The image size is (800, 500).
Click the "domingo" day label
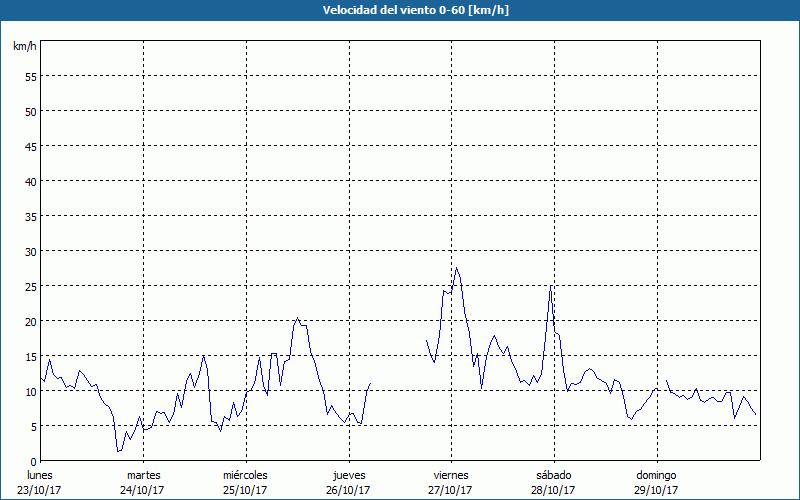coord(656,475)
